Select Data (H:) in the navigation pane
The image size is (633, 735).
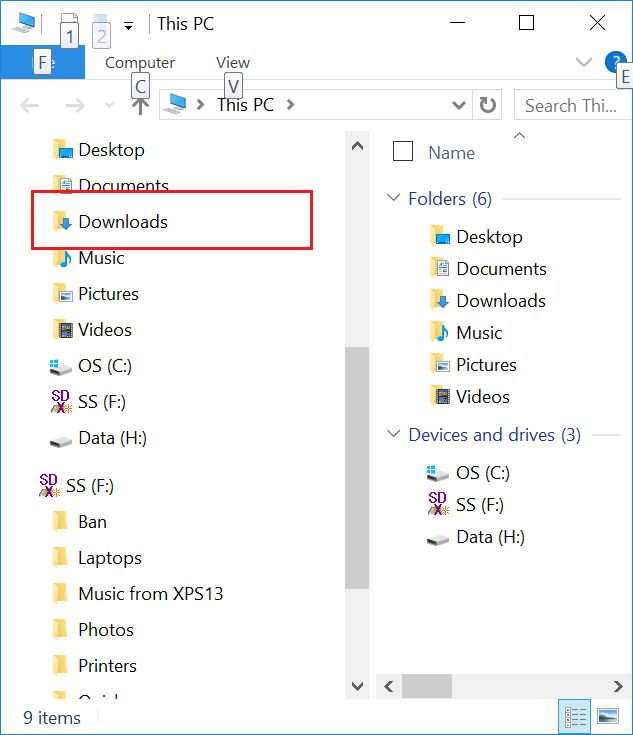point(98,438)
